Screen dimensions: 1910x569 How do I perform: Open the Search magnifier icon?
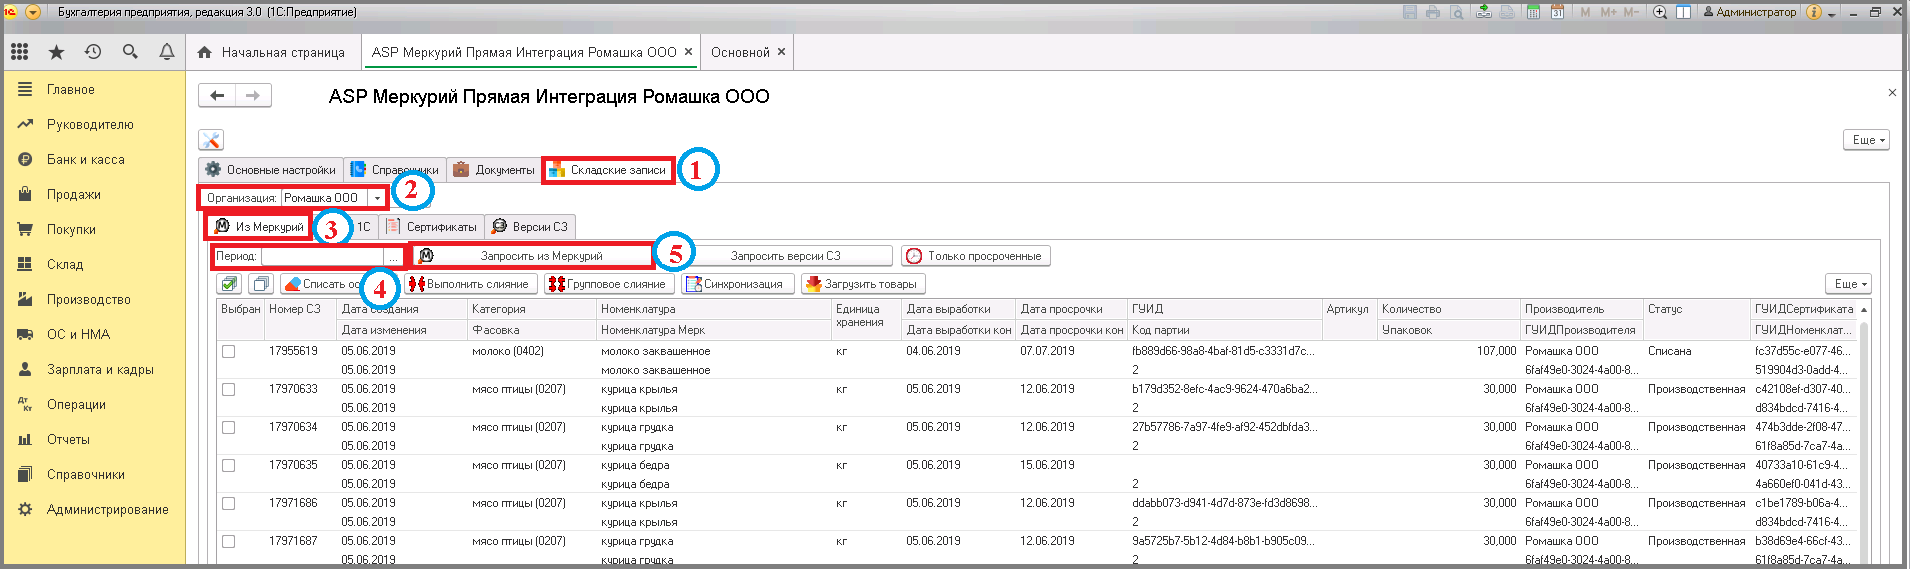point(130,52)
